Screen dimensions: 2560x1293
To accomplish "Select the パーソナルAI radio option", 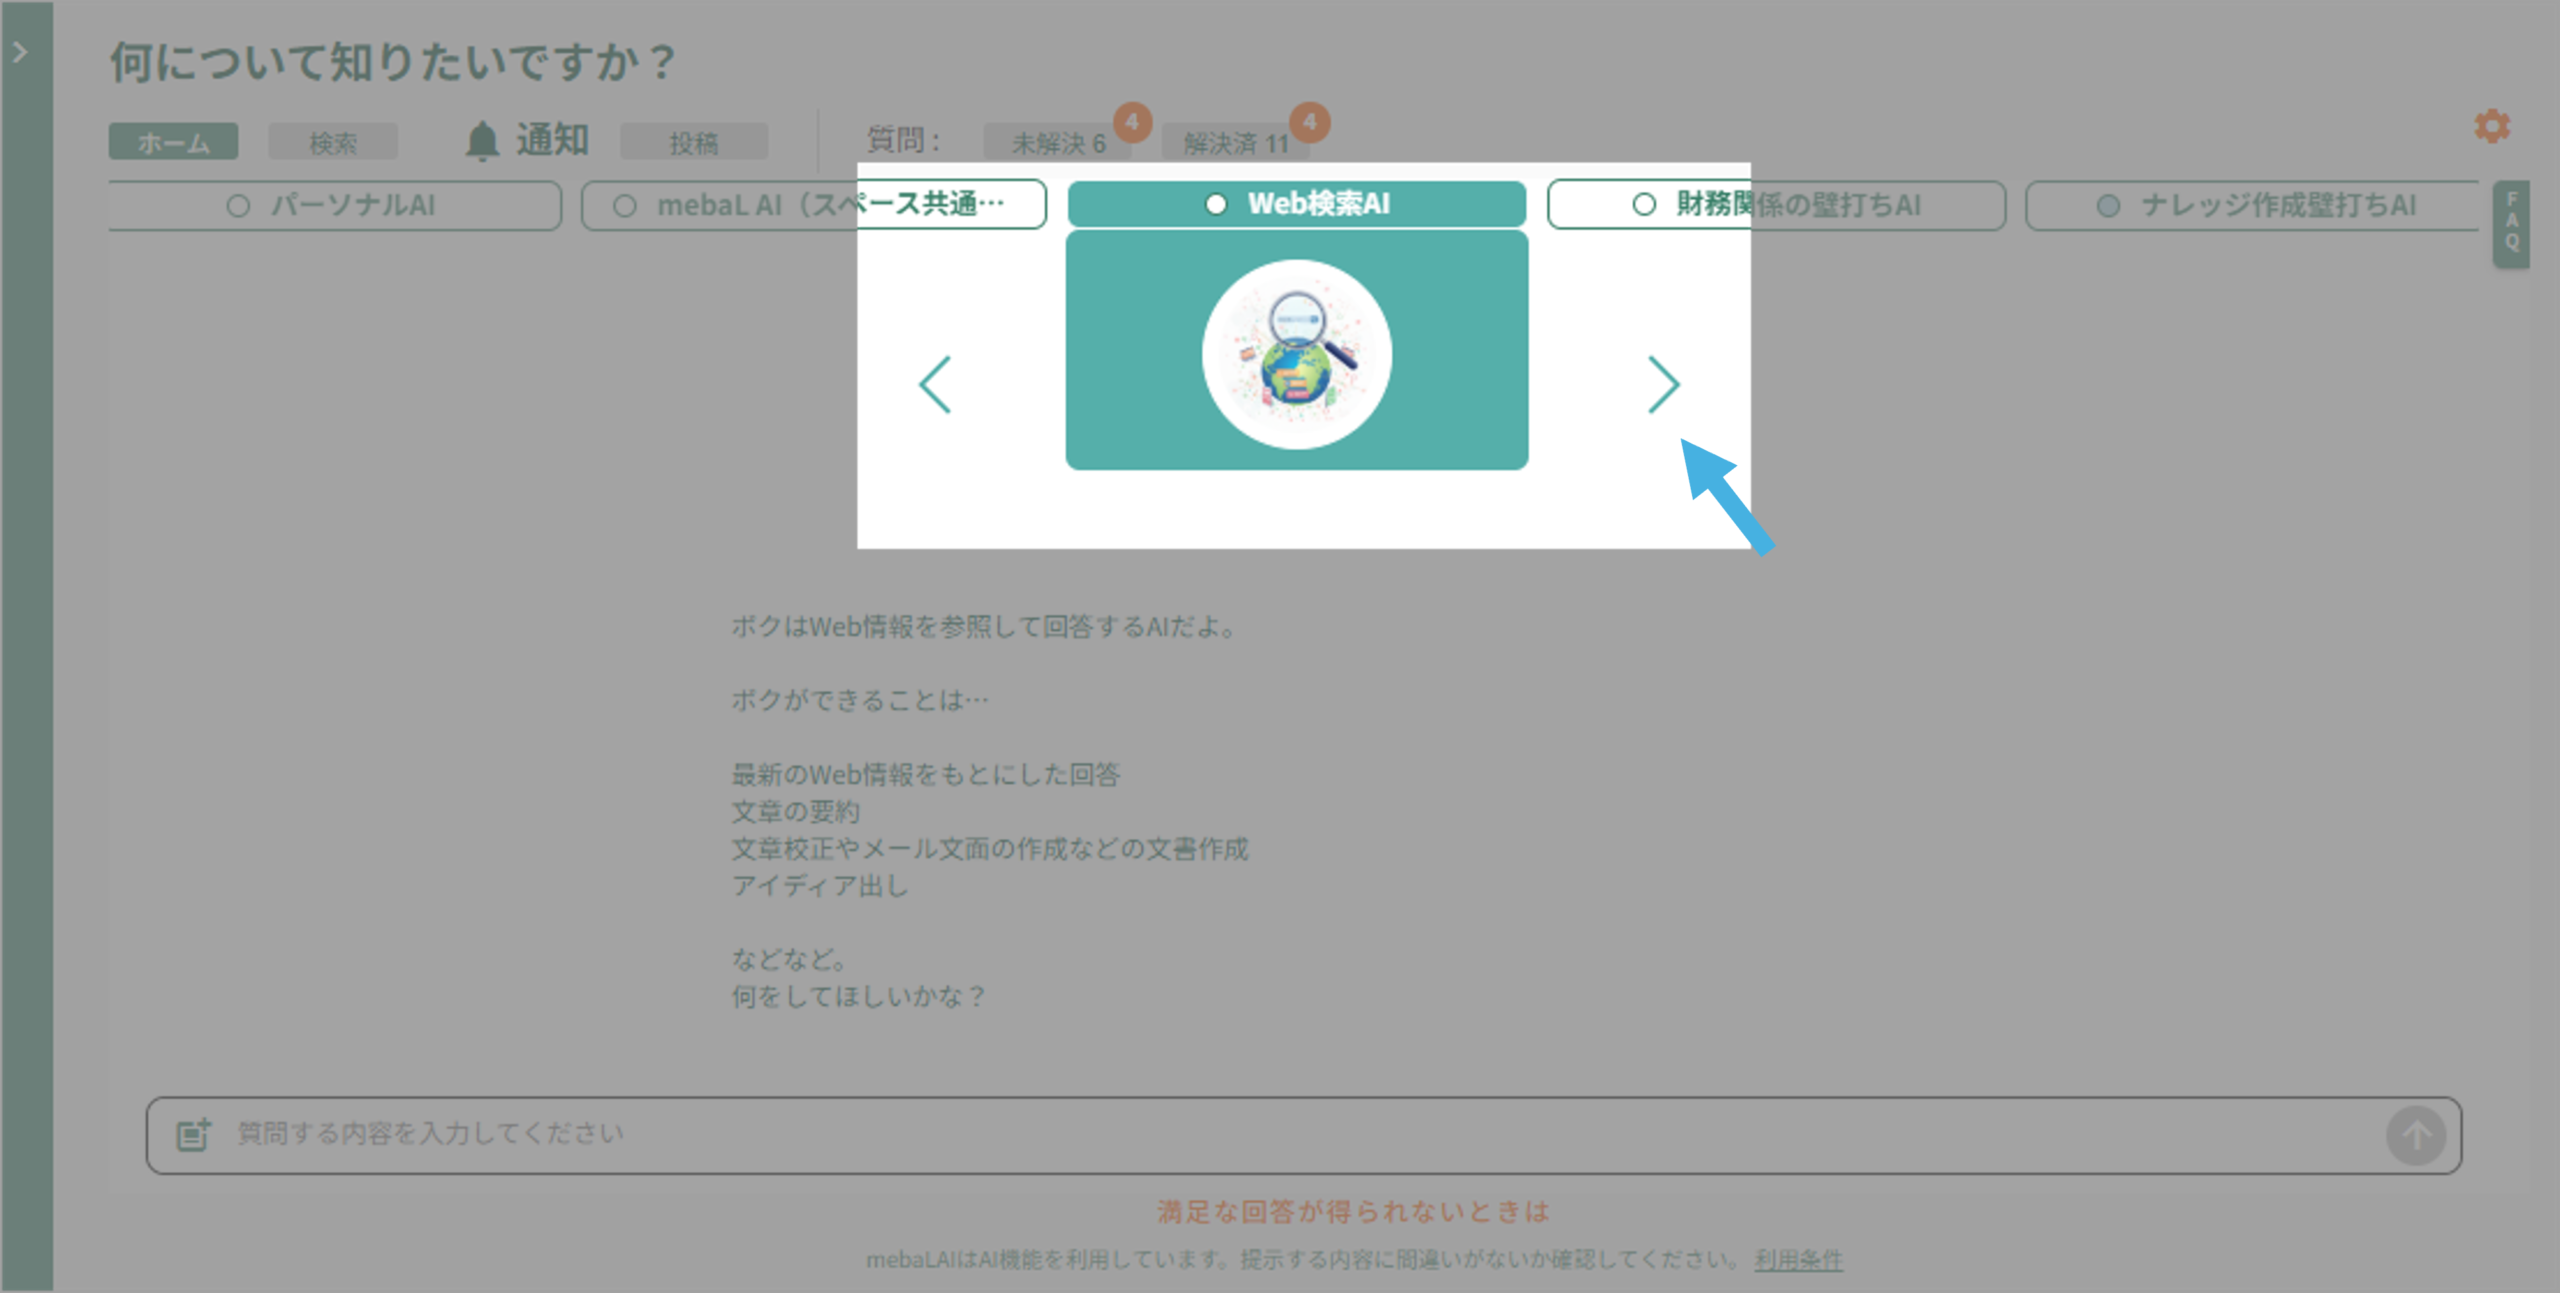I will pos(238,206).
